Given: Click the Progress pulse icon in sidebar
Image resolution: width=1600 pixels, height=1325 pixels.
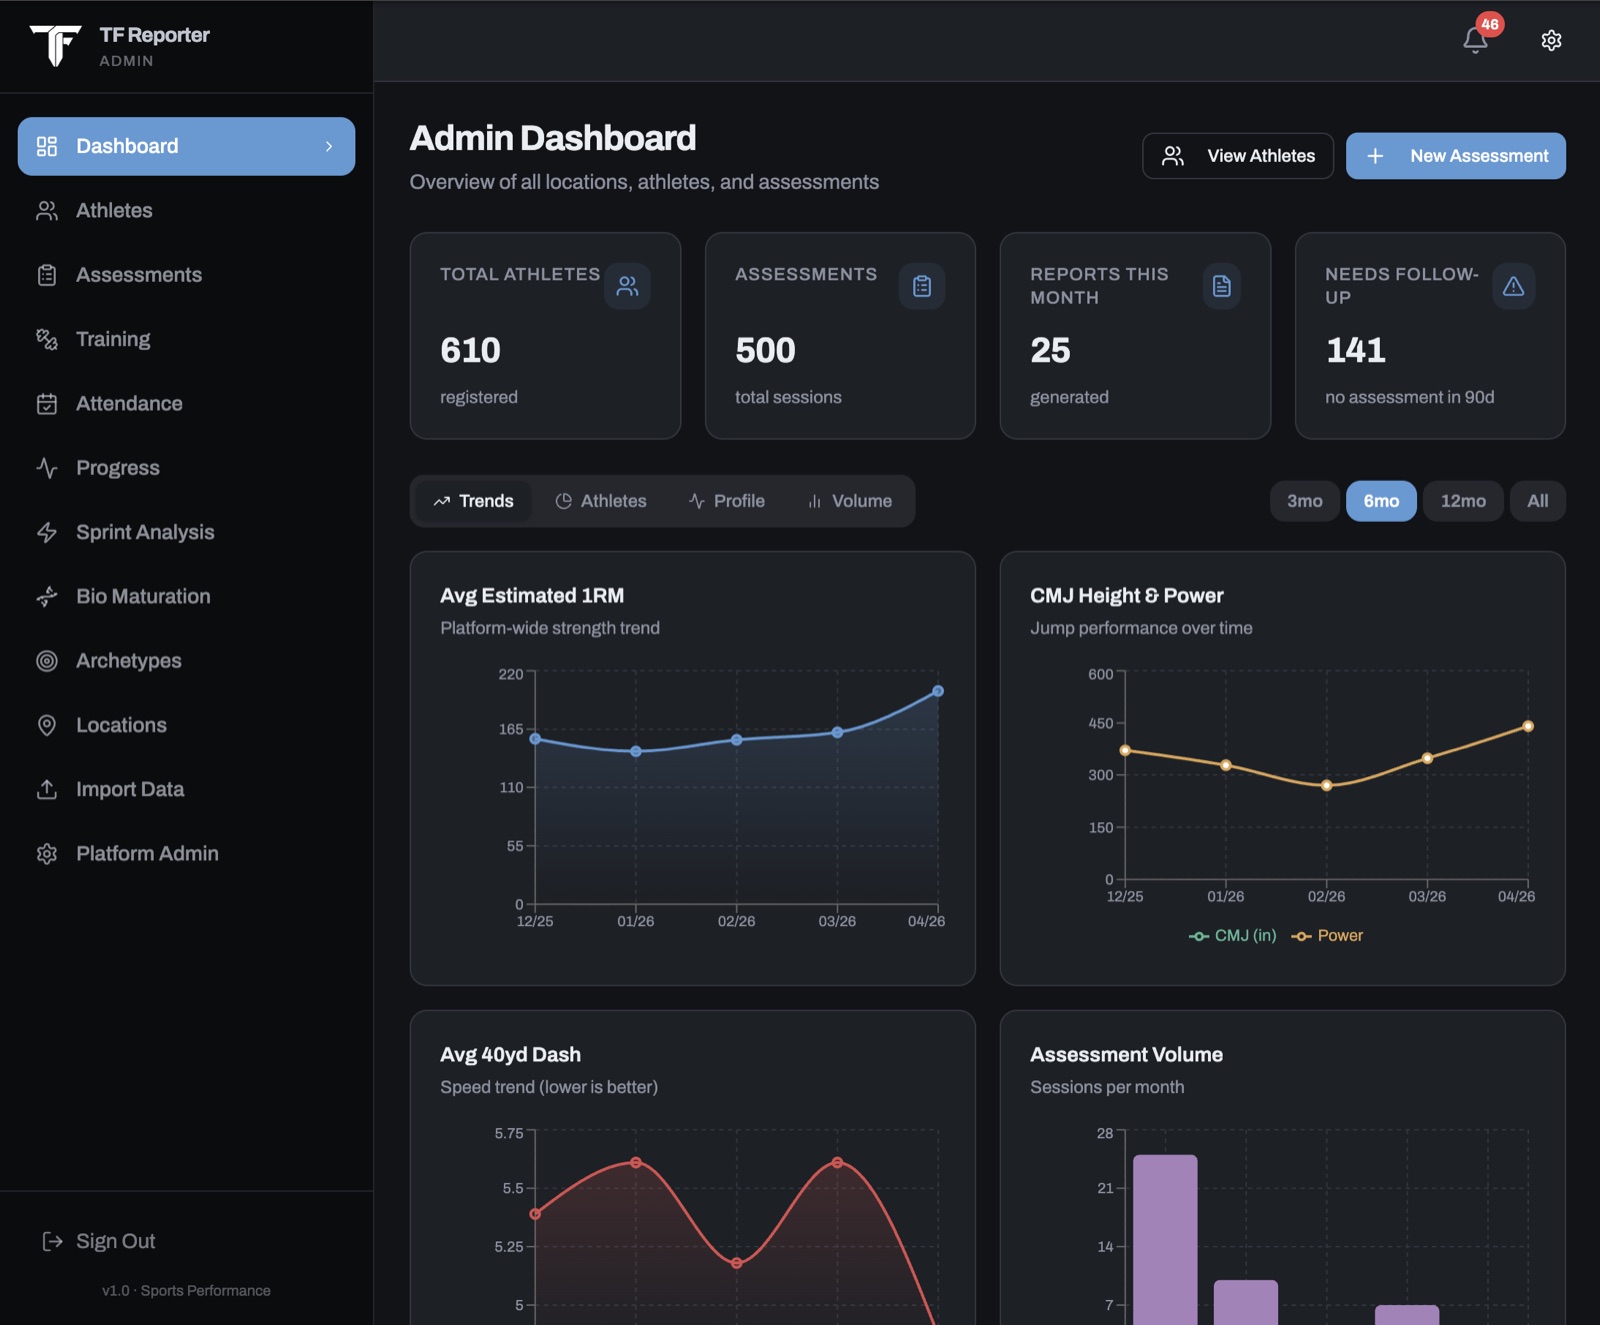Looking at the screenshot, I should [x=47, y=468].
